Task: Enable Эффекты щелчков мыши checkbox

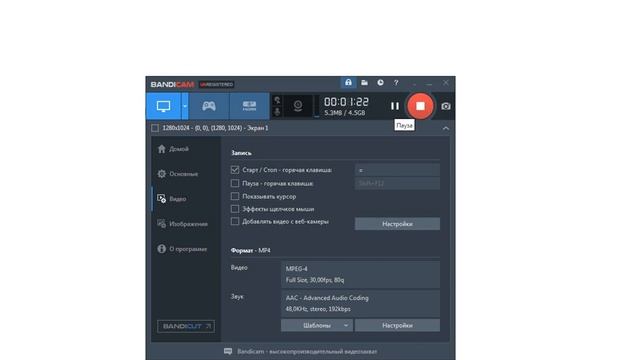Action: point(235,209)
